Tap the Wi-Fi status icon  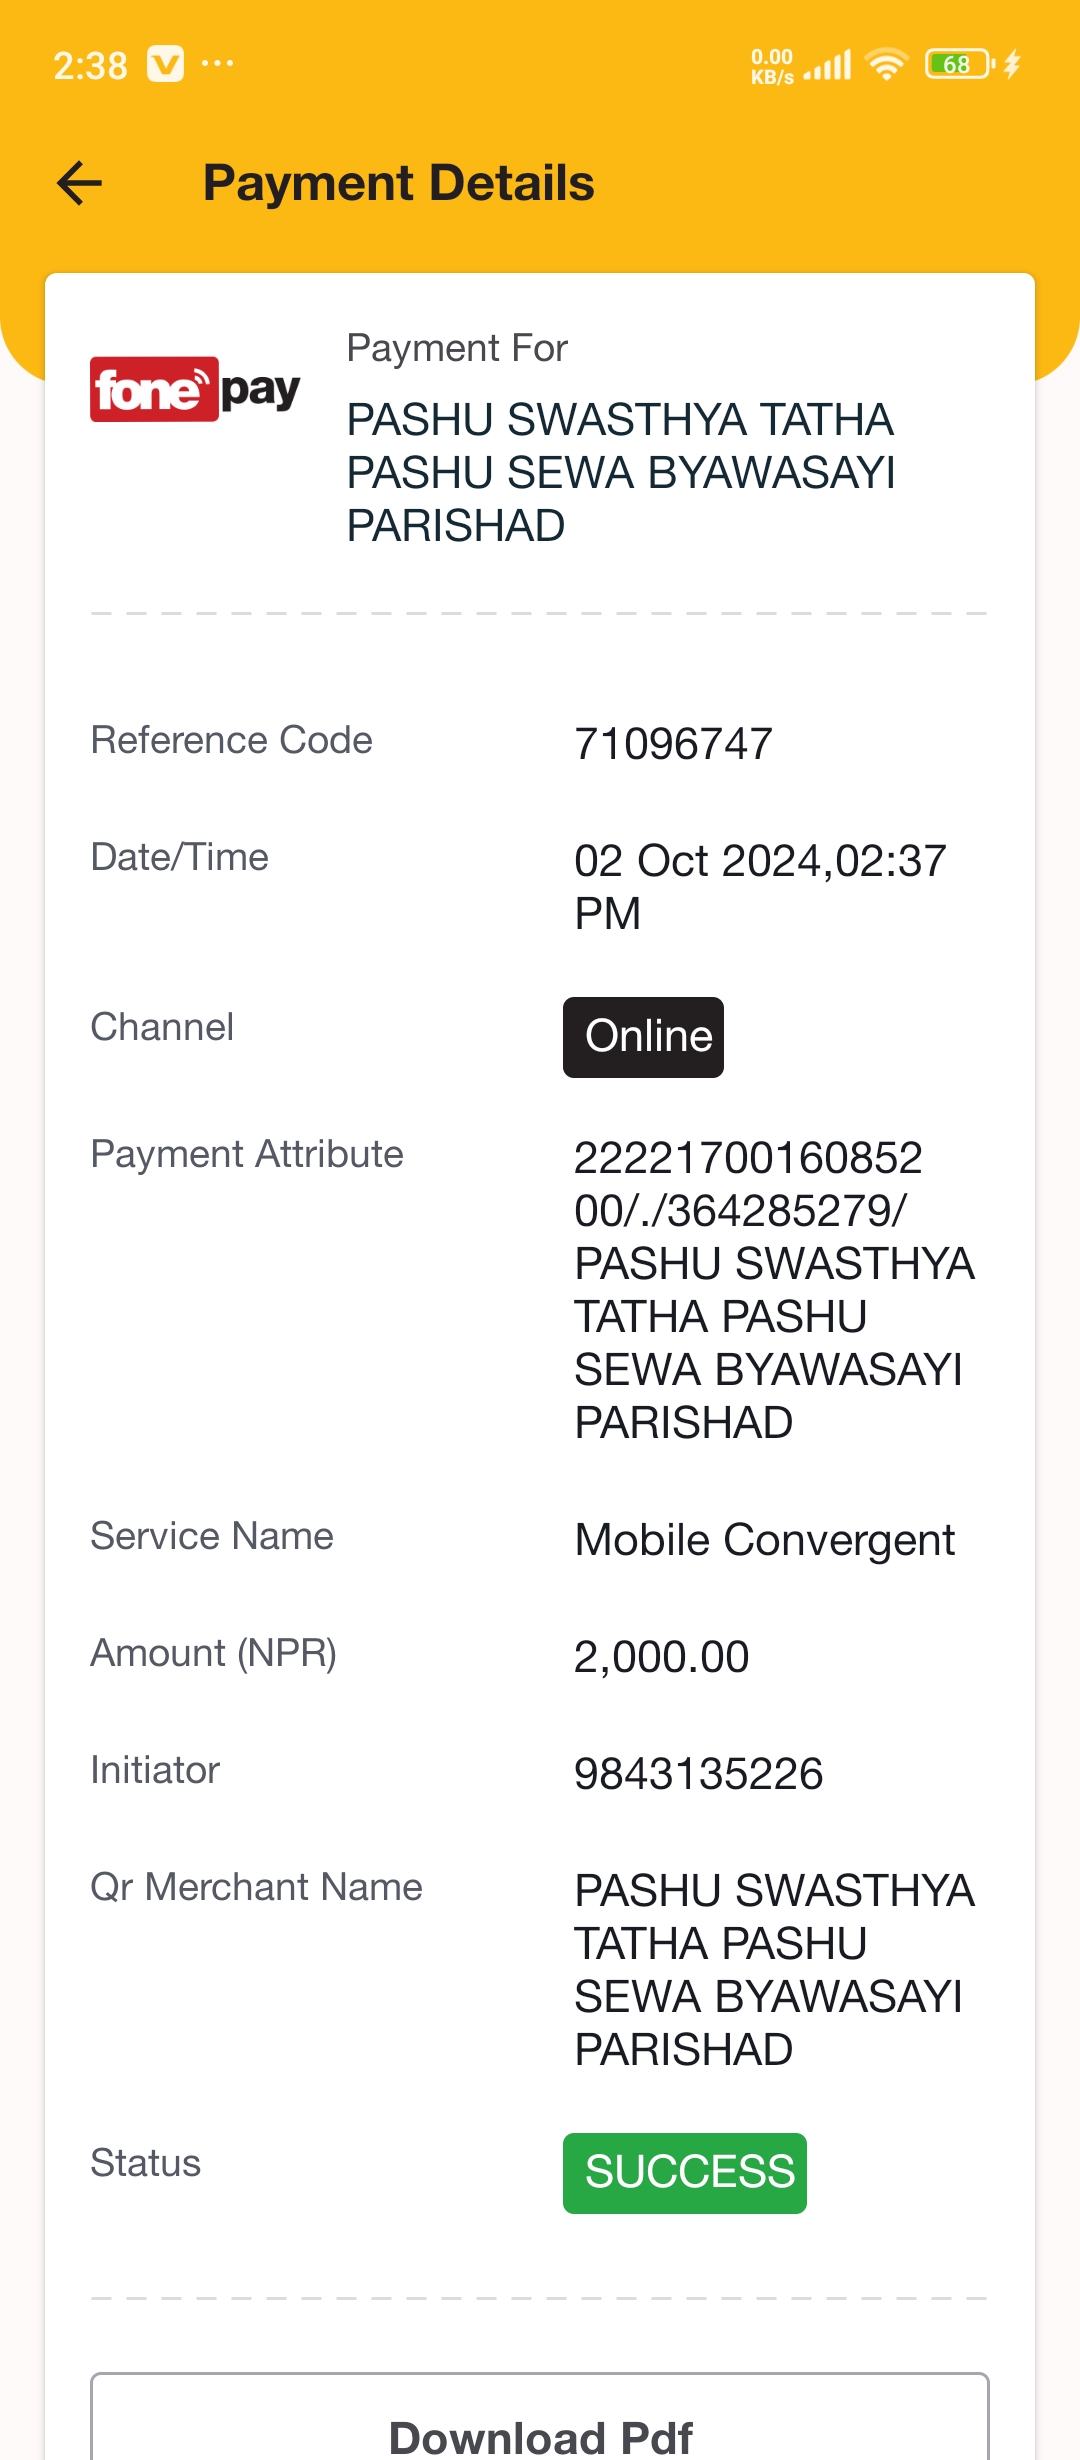point(886,64)
